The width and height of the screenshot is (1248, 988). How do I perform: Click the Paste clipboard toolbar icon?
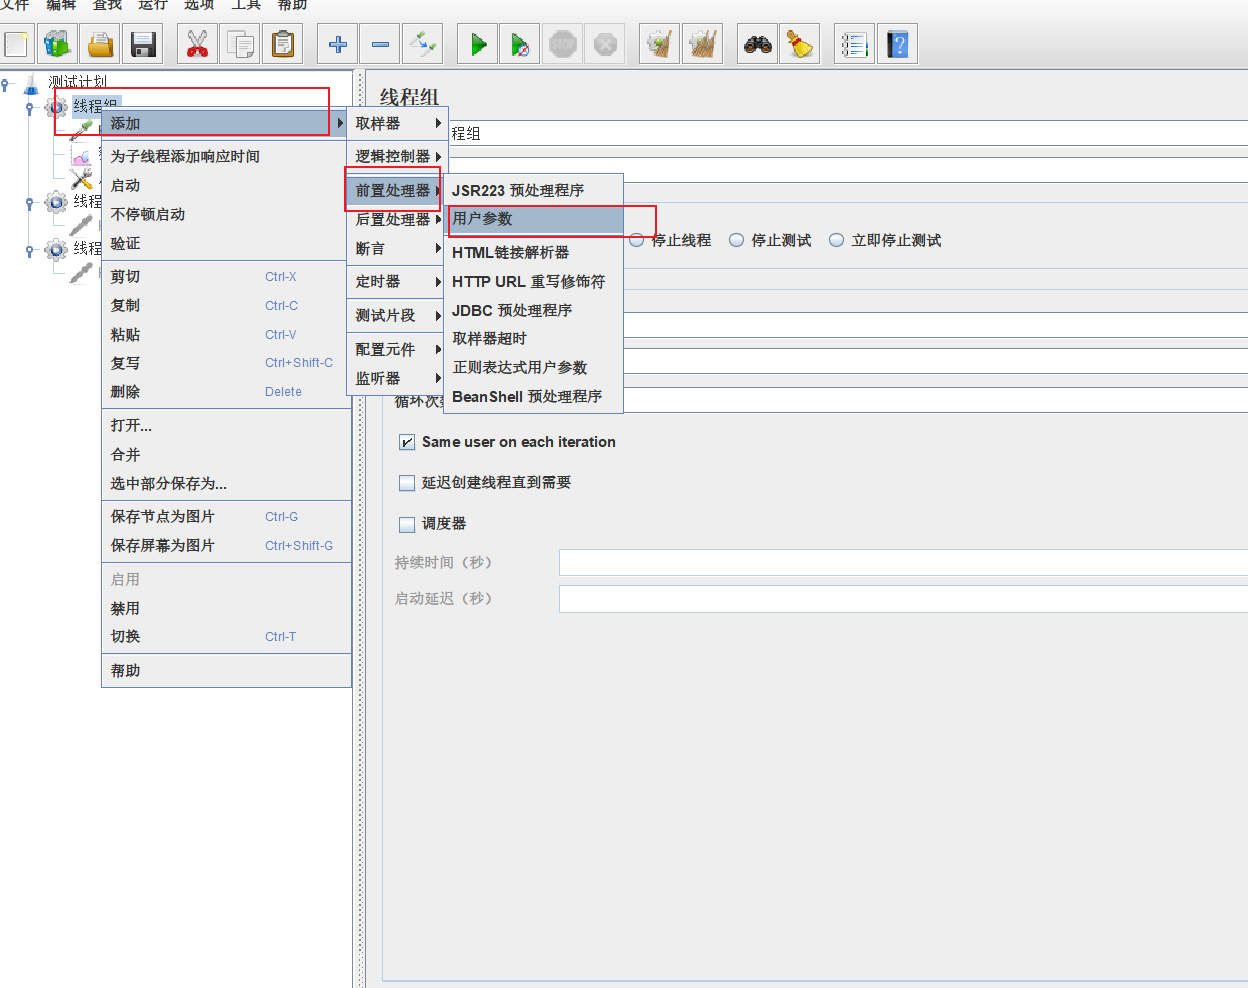pos(283,44)
